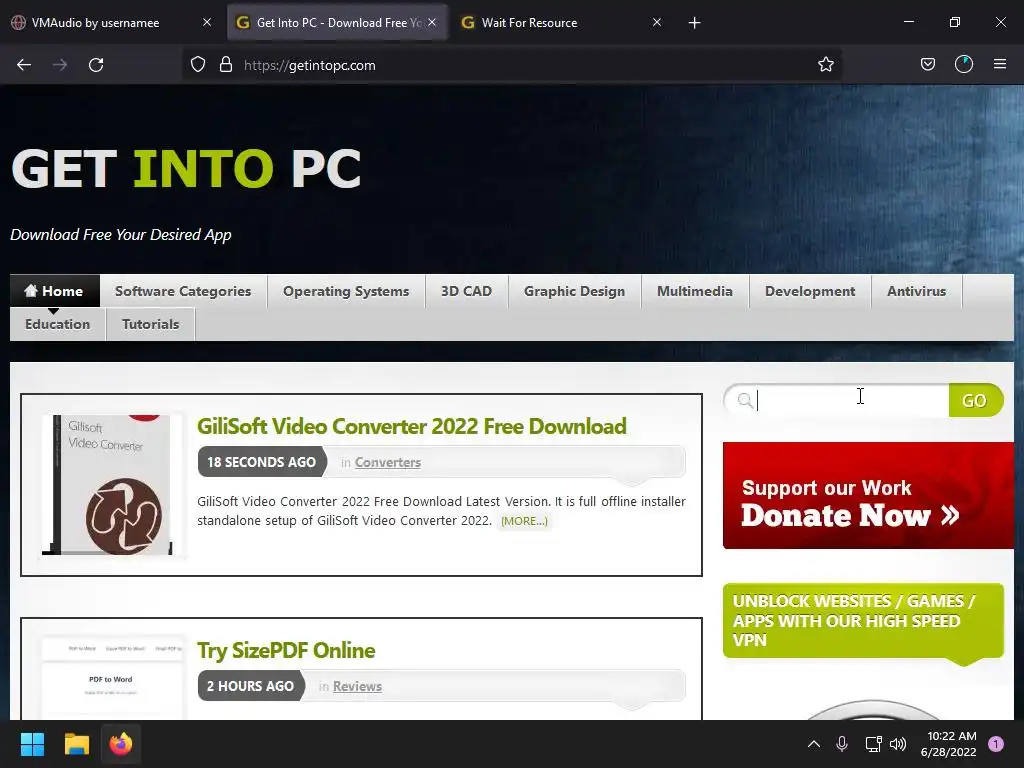Click the search magnifier icon in field
This screenshot has height=768, width=1024.
coord(744,400)
